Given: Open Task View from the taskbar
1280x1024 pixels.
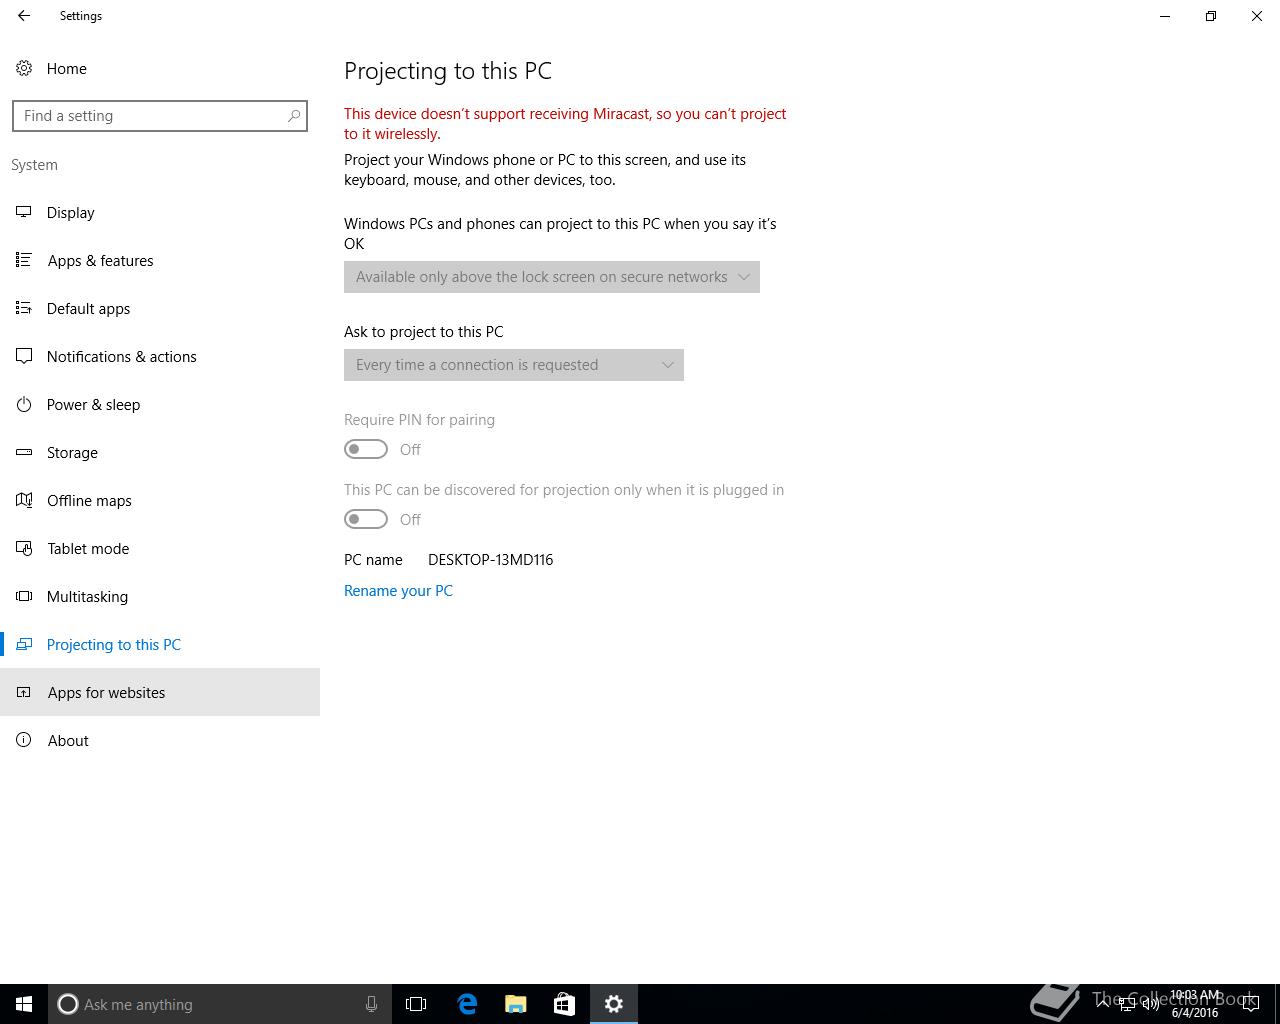Looking at the screenshot, I should click(416, 1004).
